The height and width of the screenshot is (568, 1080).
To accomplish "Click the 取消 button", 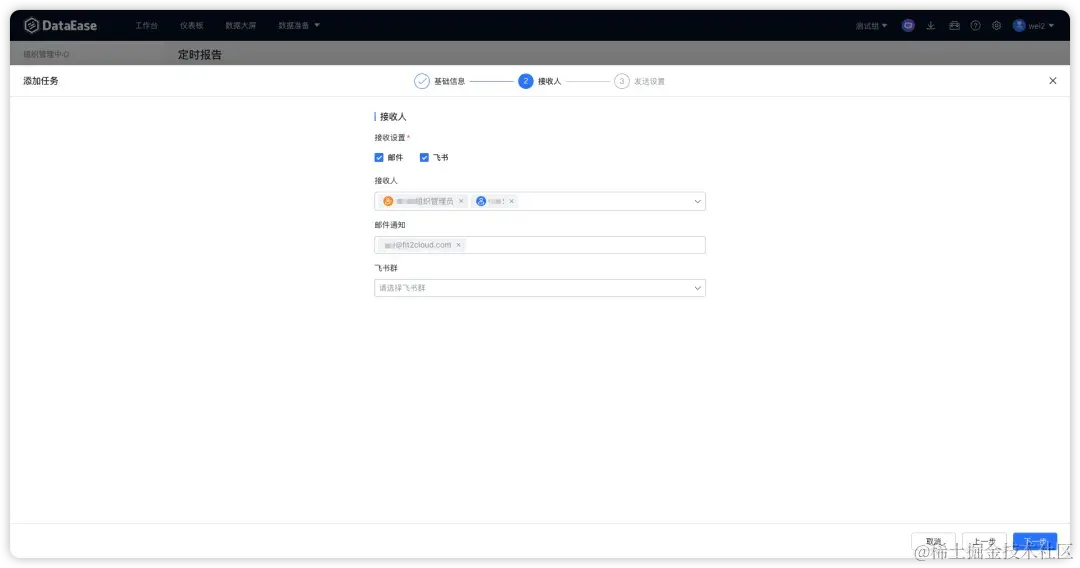I will pos(933,542).
